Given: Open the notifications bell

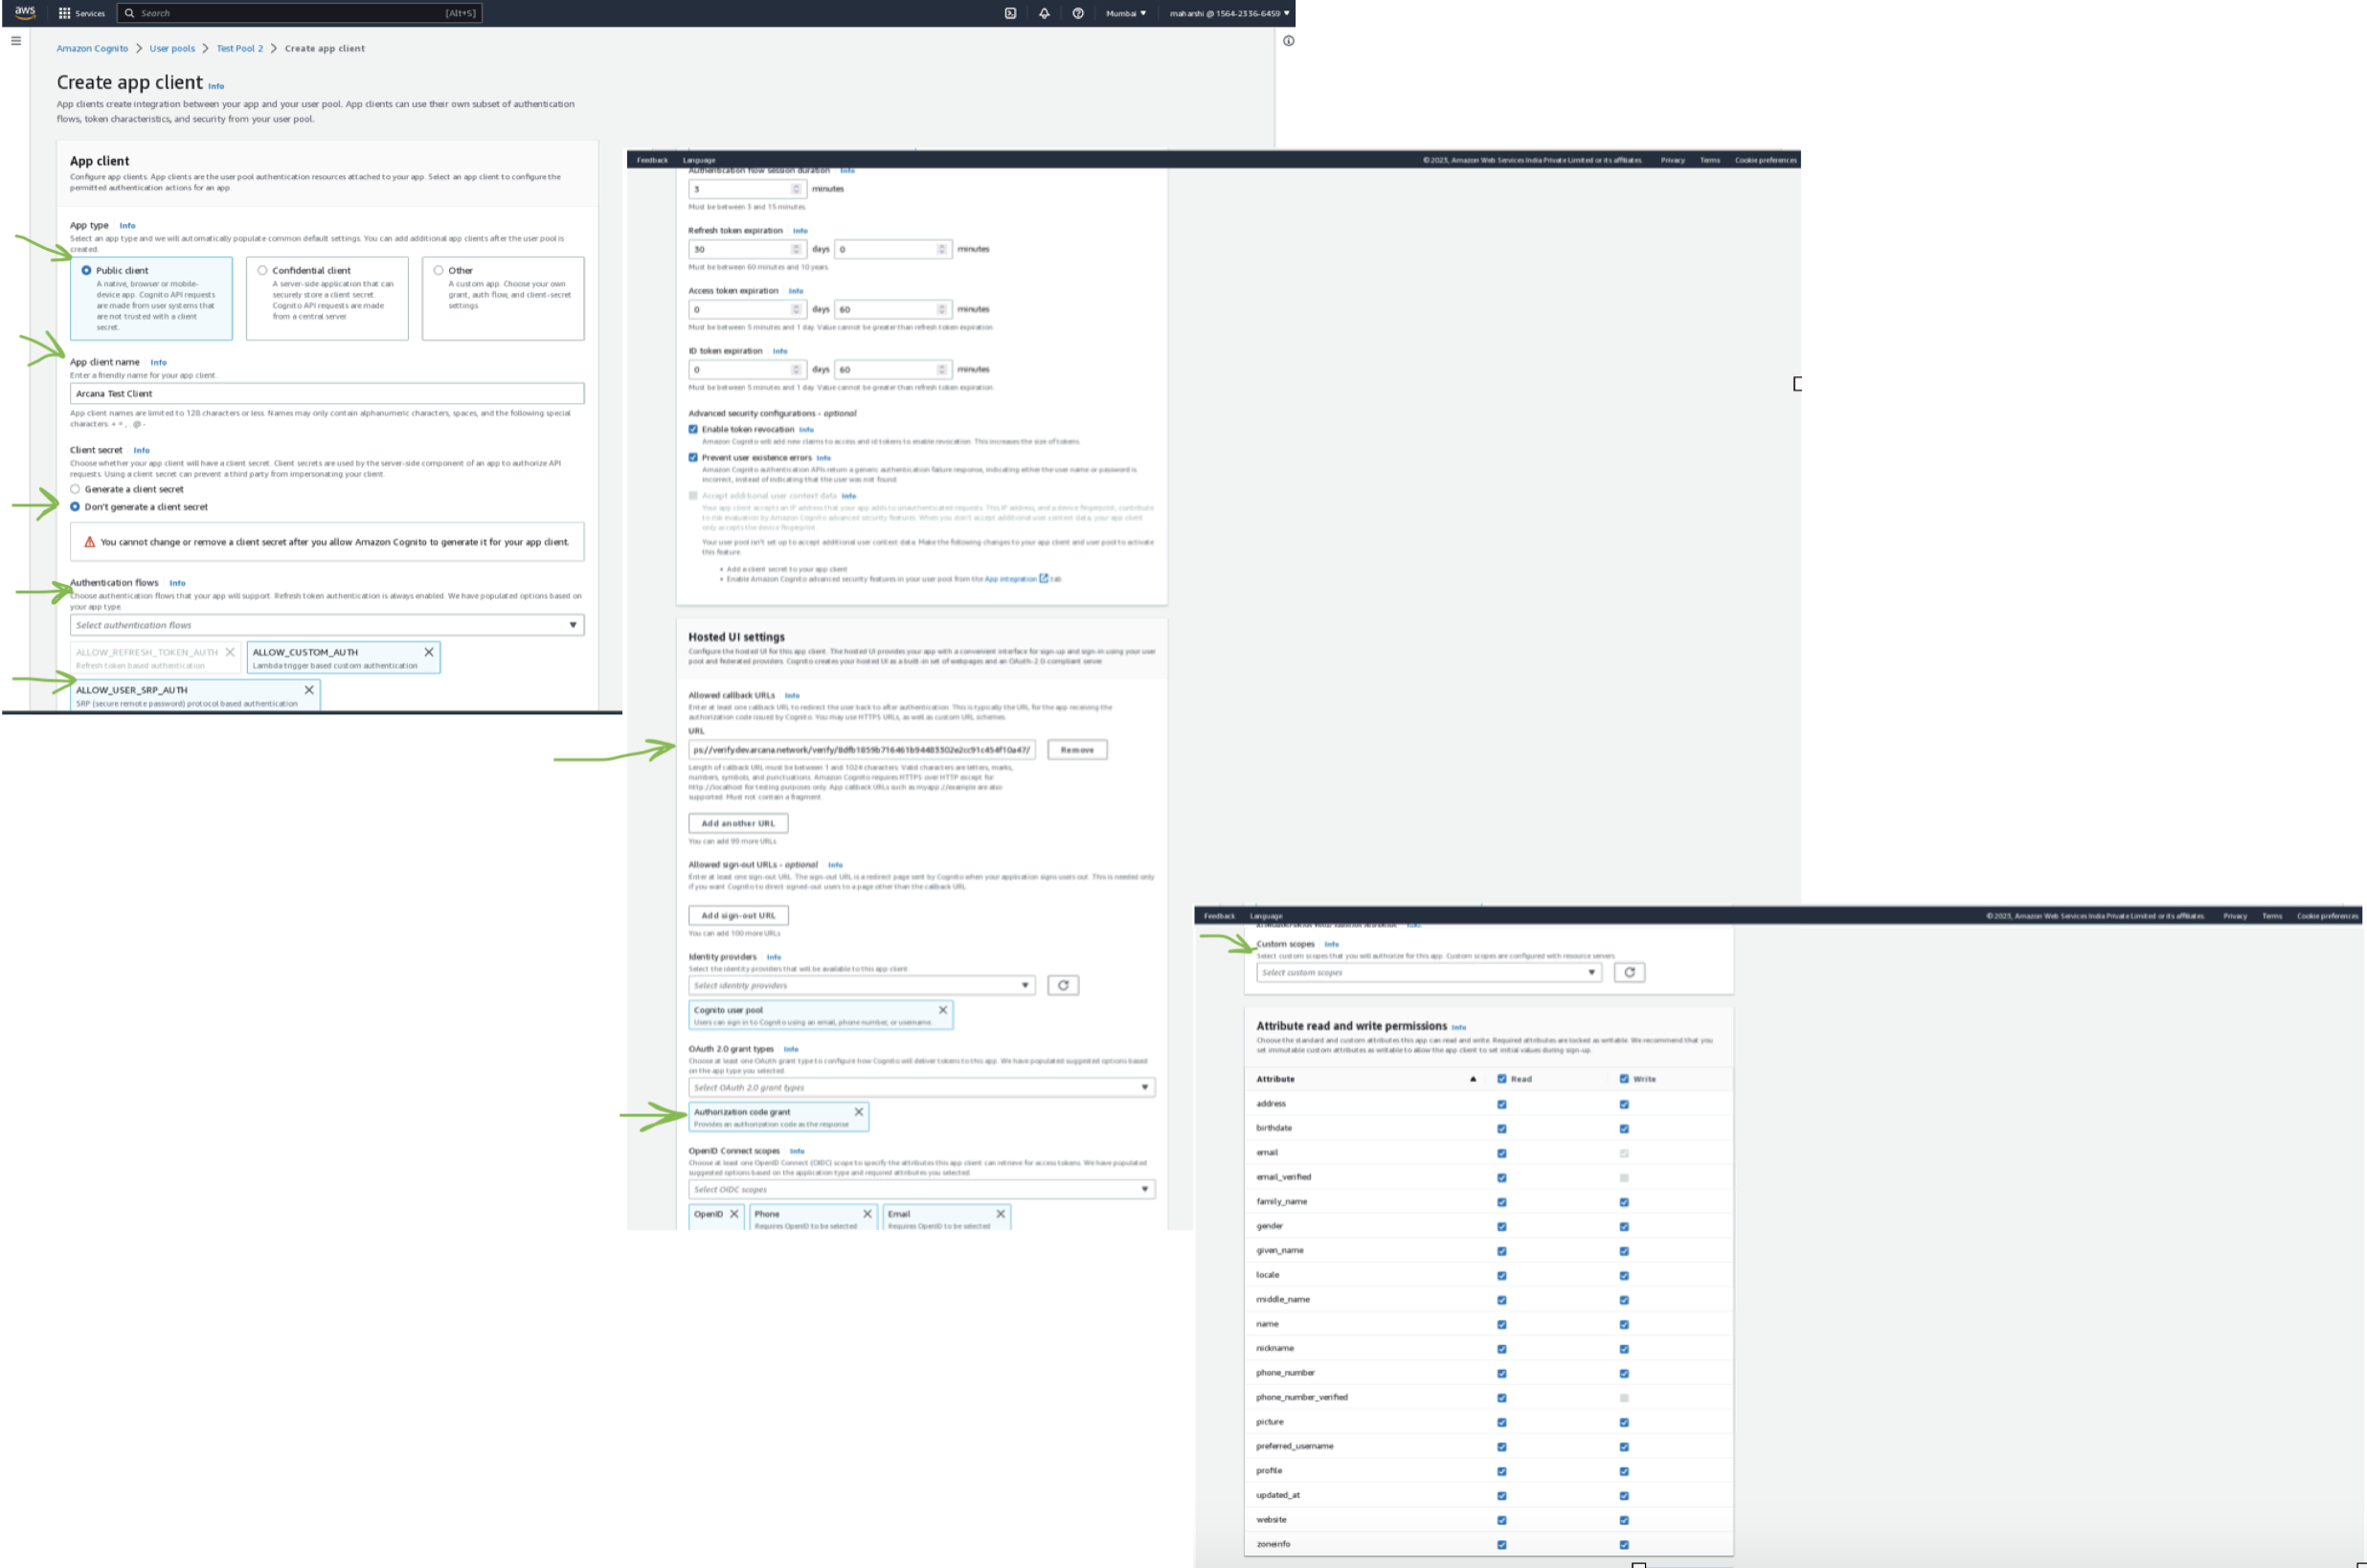Looking at the screenshot, I should [x=1044, y=13].
